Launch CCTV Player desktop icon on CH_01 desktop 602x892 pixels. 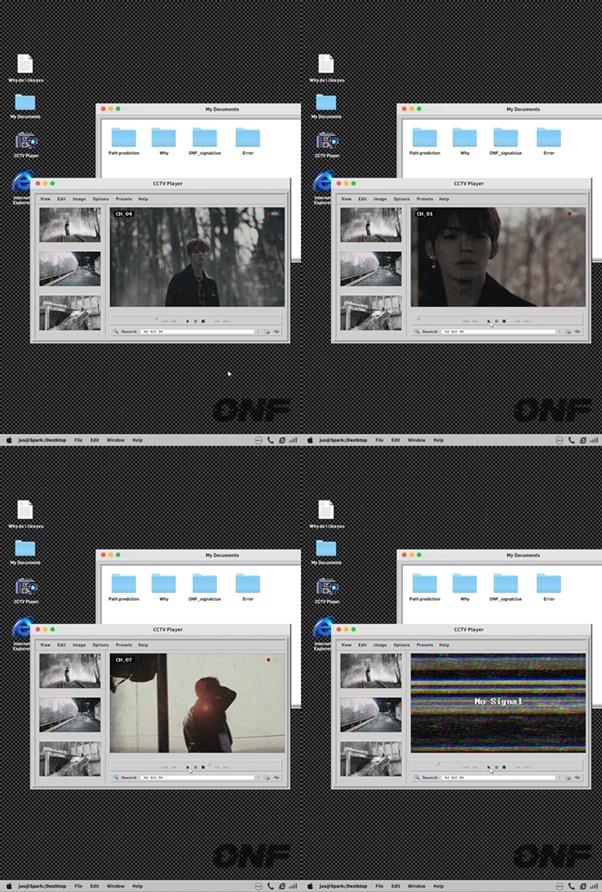click(x=327, y=141)
